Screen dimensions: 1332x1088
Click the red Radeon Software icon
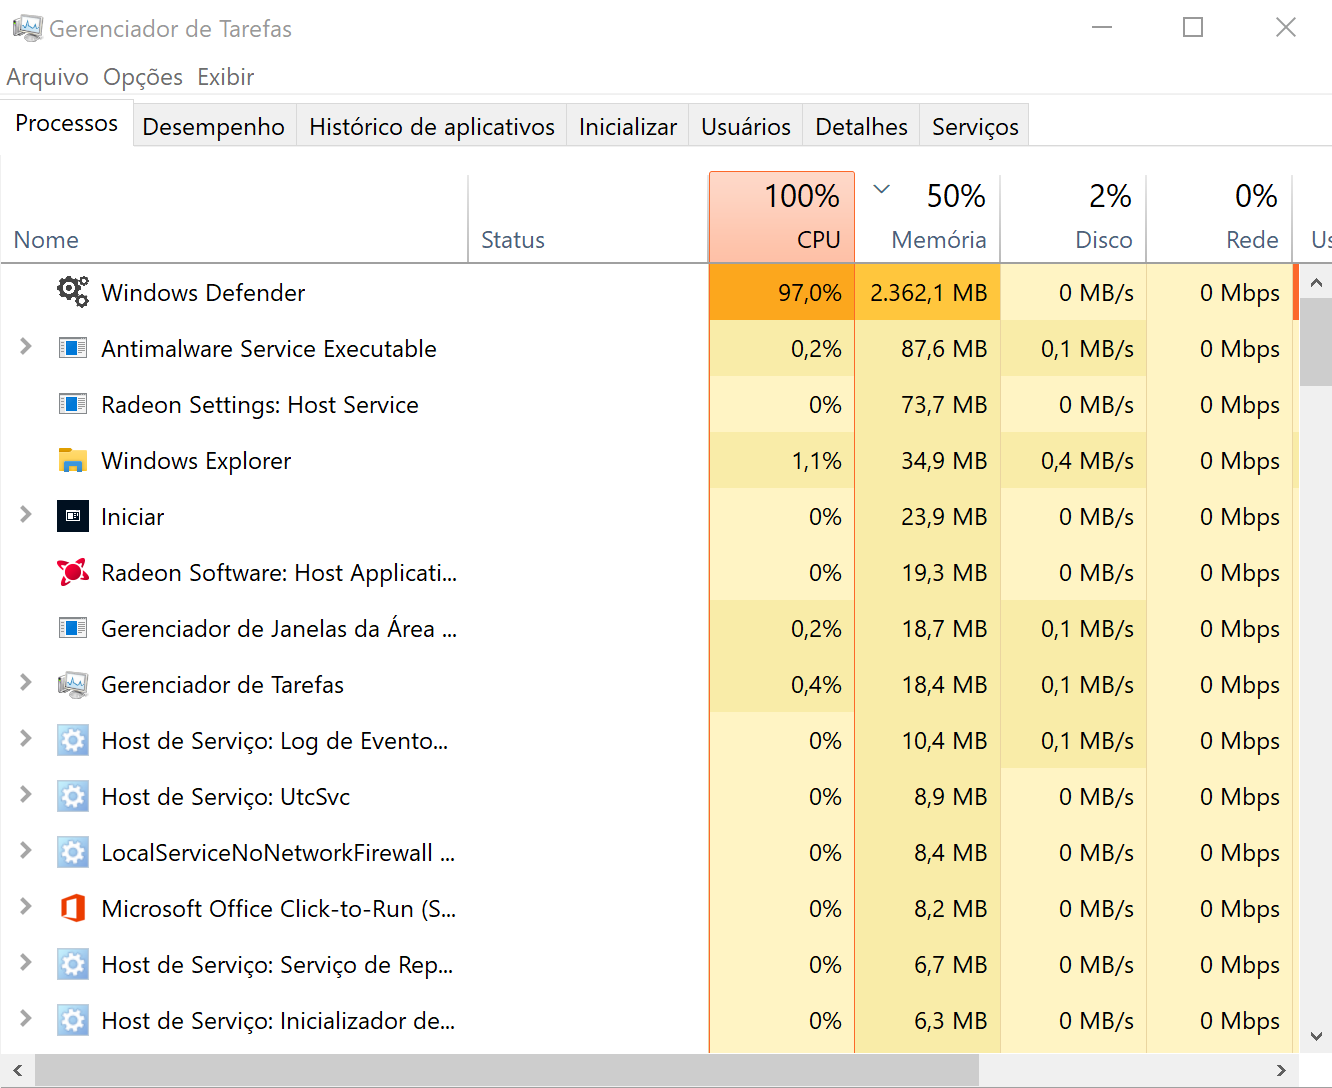[73, 572]
